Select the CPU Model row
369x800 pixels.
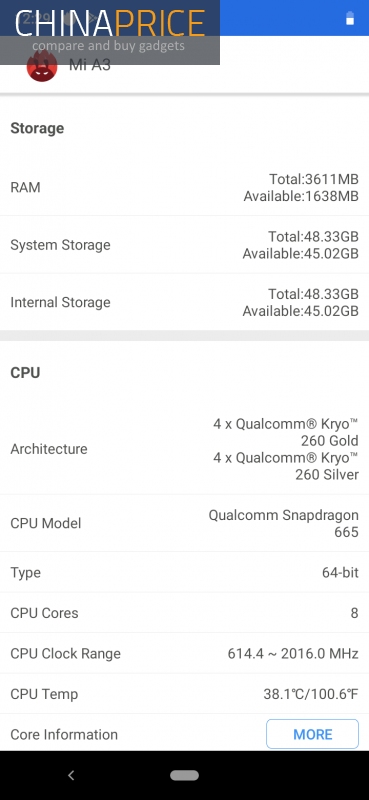(x=184, y=523)
